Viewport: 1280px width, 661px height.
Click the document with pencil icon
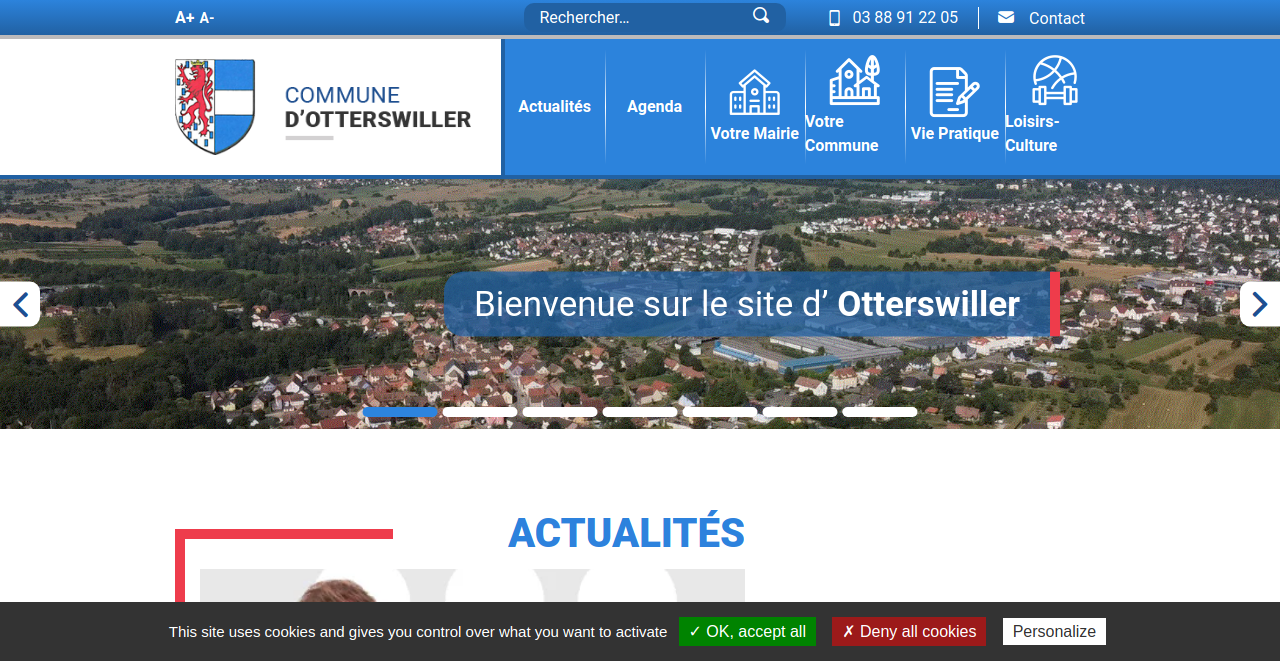955,92
